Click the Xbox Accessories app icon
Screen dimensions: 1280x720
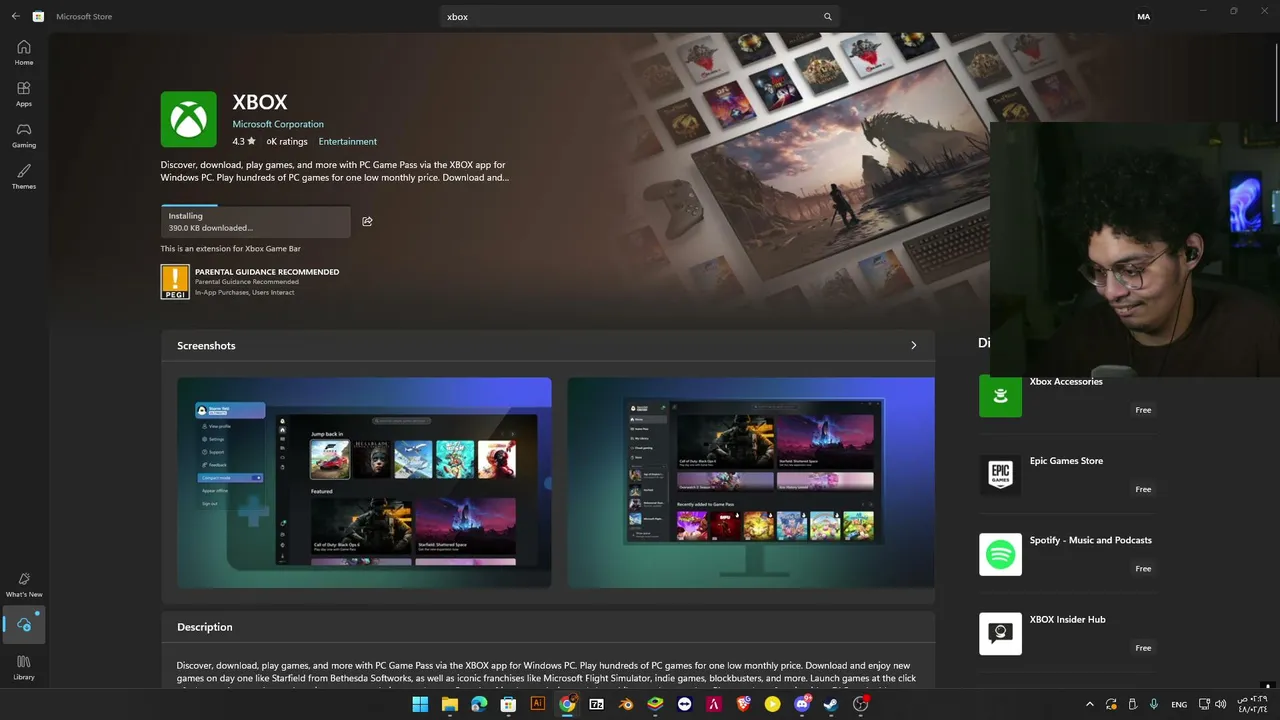click(1000, 396)
